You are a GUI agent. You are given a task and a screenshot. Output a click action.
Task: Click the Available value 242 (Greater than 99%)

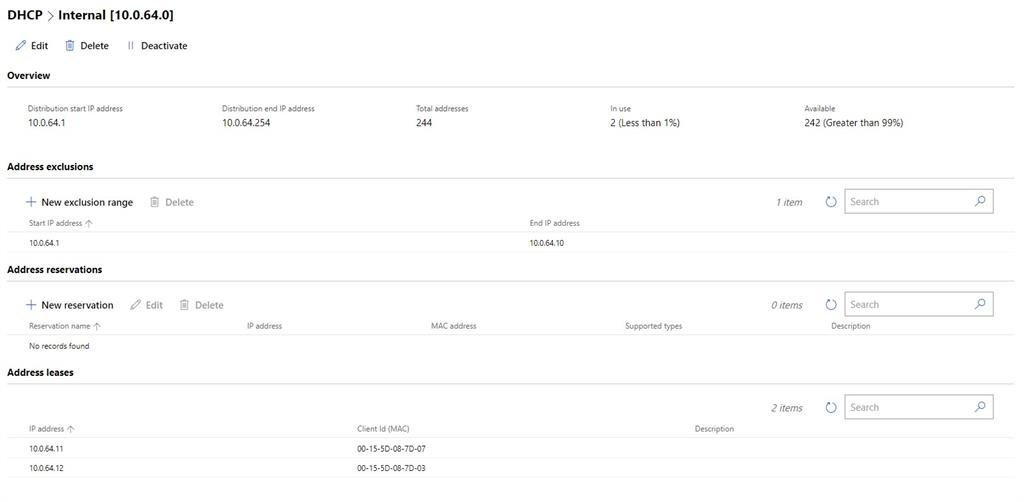coord(854,123)
